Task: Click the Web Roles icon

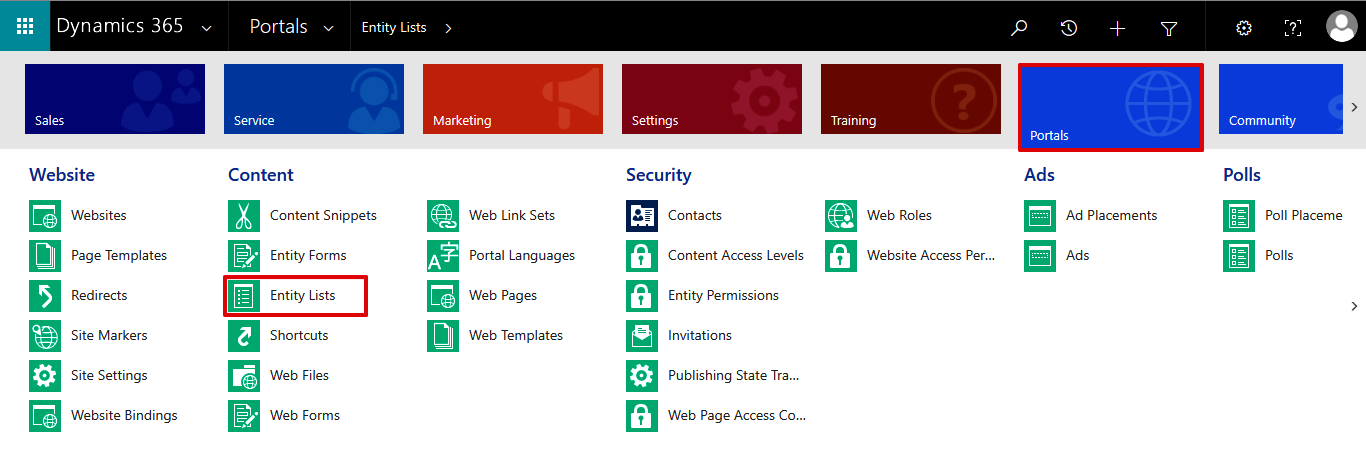Action: click(841, 216)
